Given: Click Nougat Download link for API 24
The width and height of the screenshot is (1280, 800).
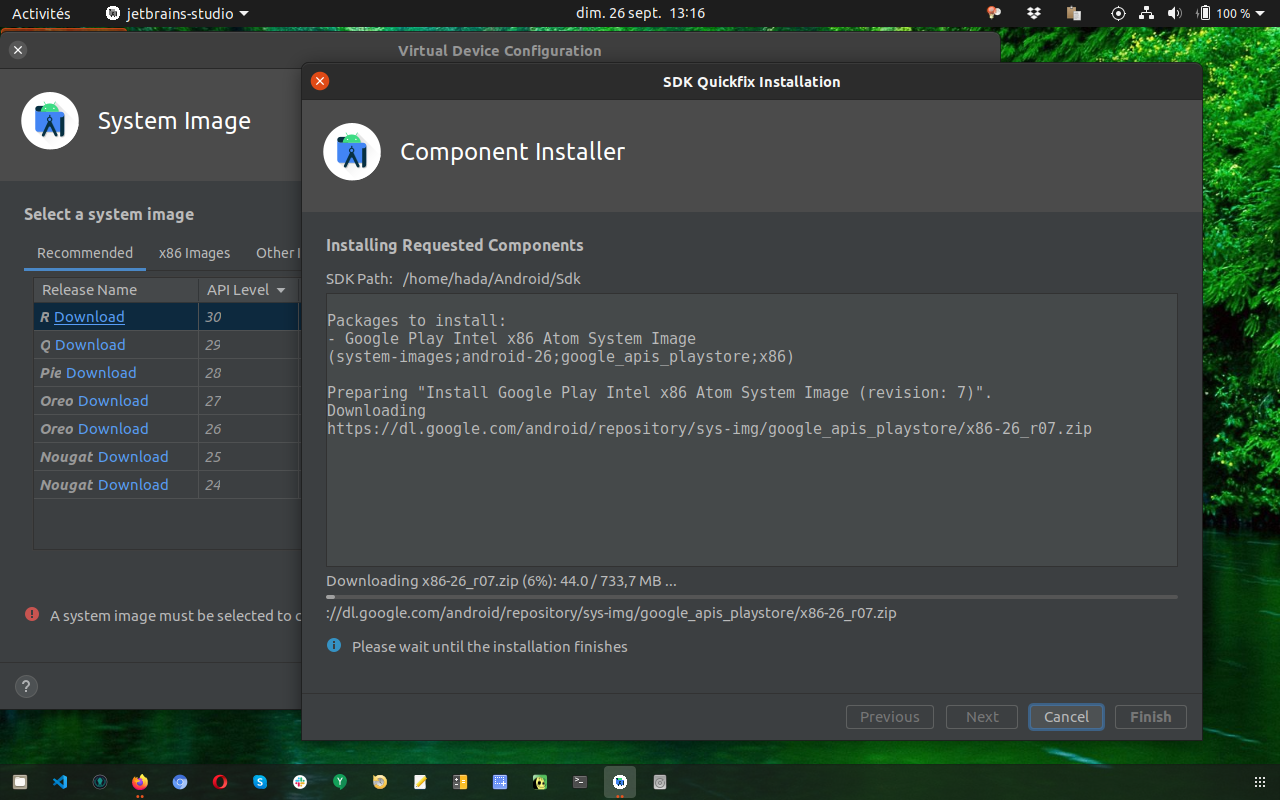Looking at the screenshot, I should click(133, 485).
